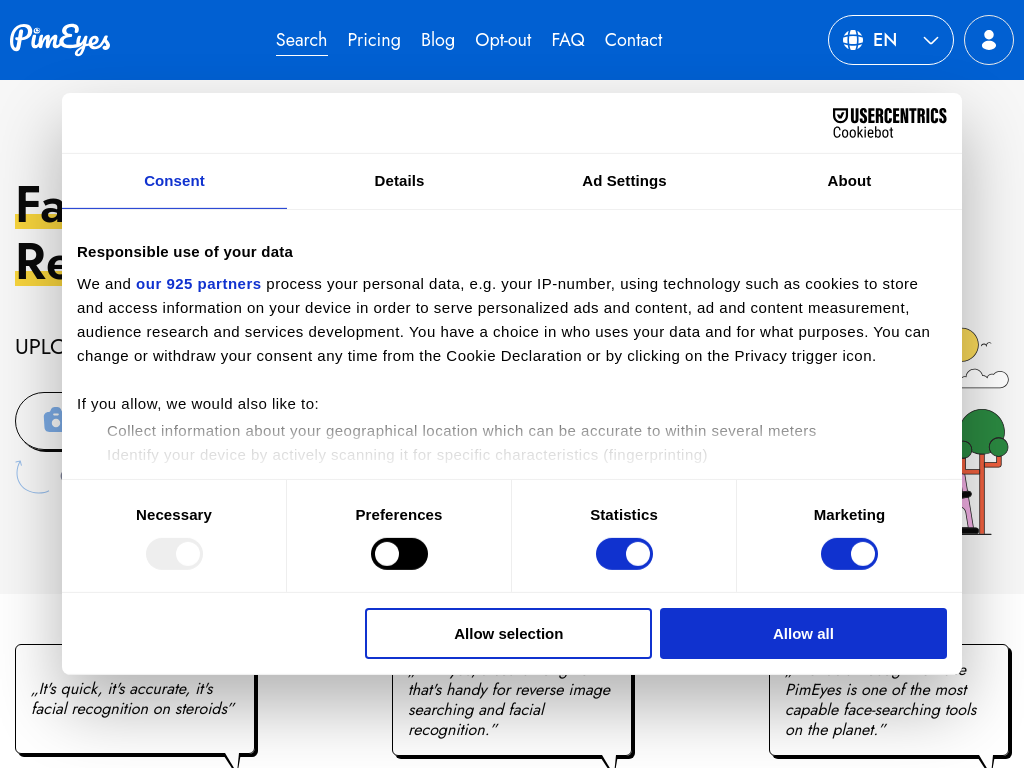Select the About tab
The image size is (1024, 768).
(x=849, y=181)
